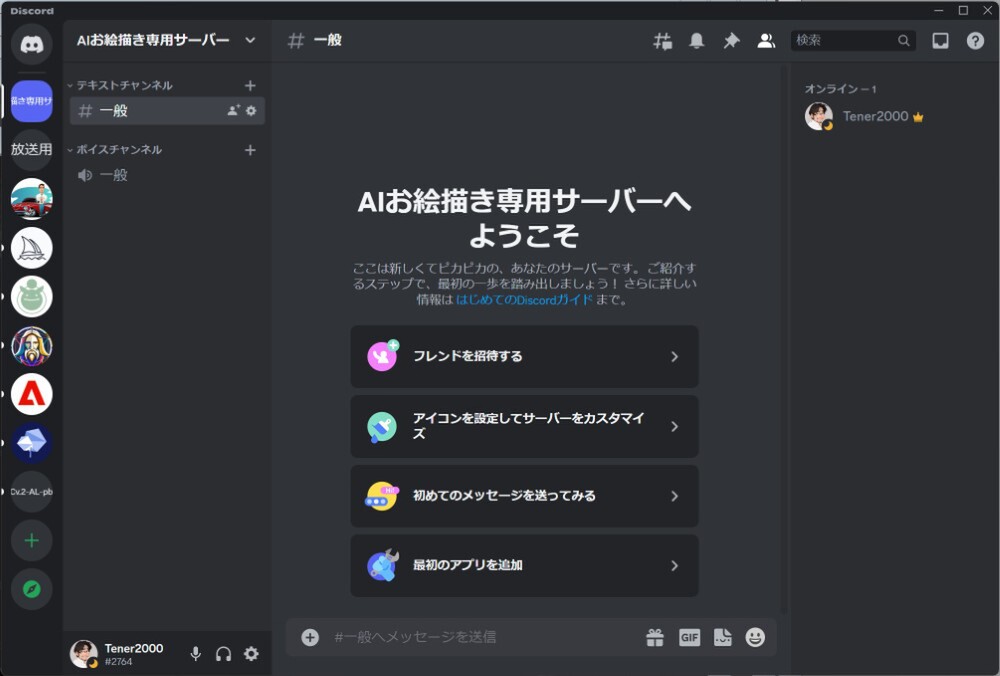Create invite for 一般 text channel
This screenshot has height=676, width=1000.
click(x=233, y=110)
